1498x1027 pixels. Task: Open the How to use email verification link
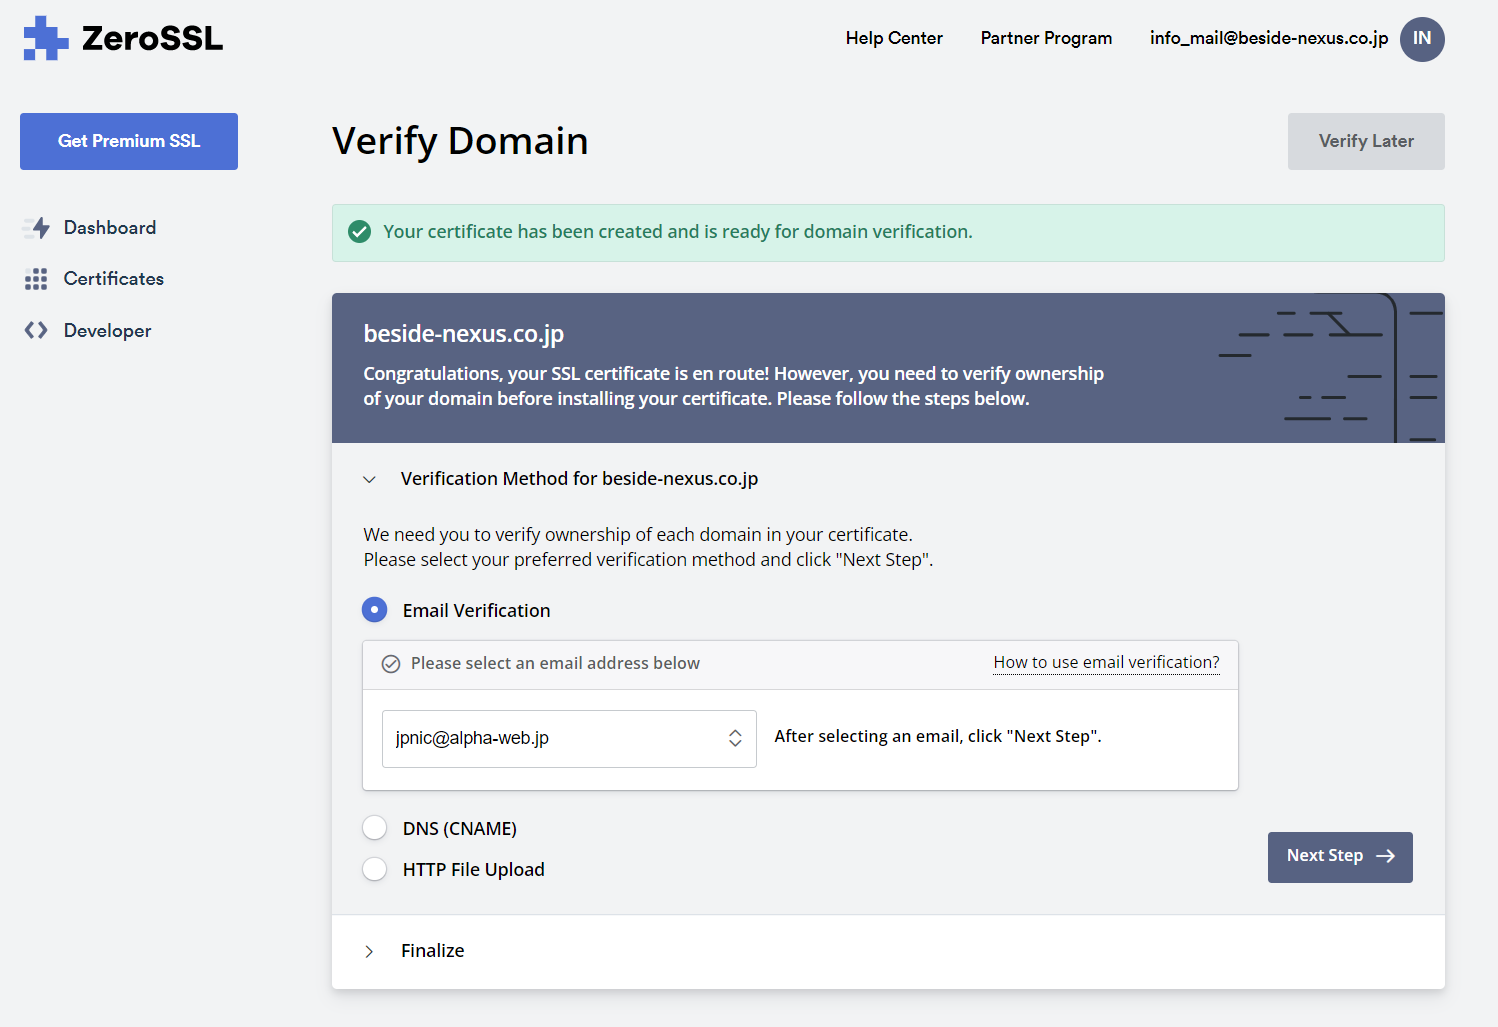[x=1106, y=662]
